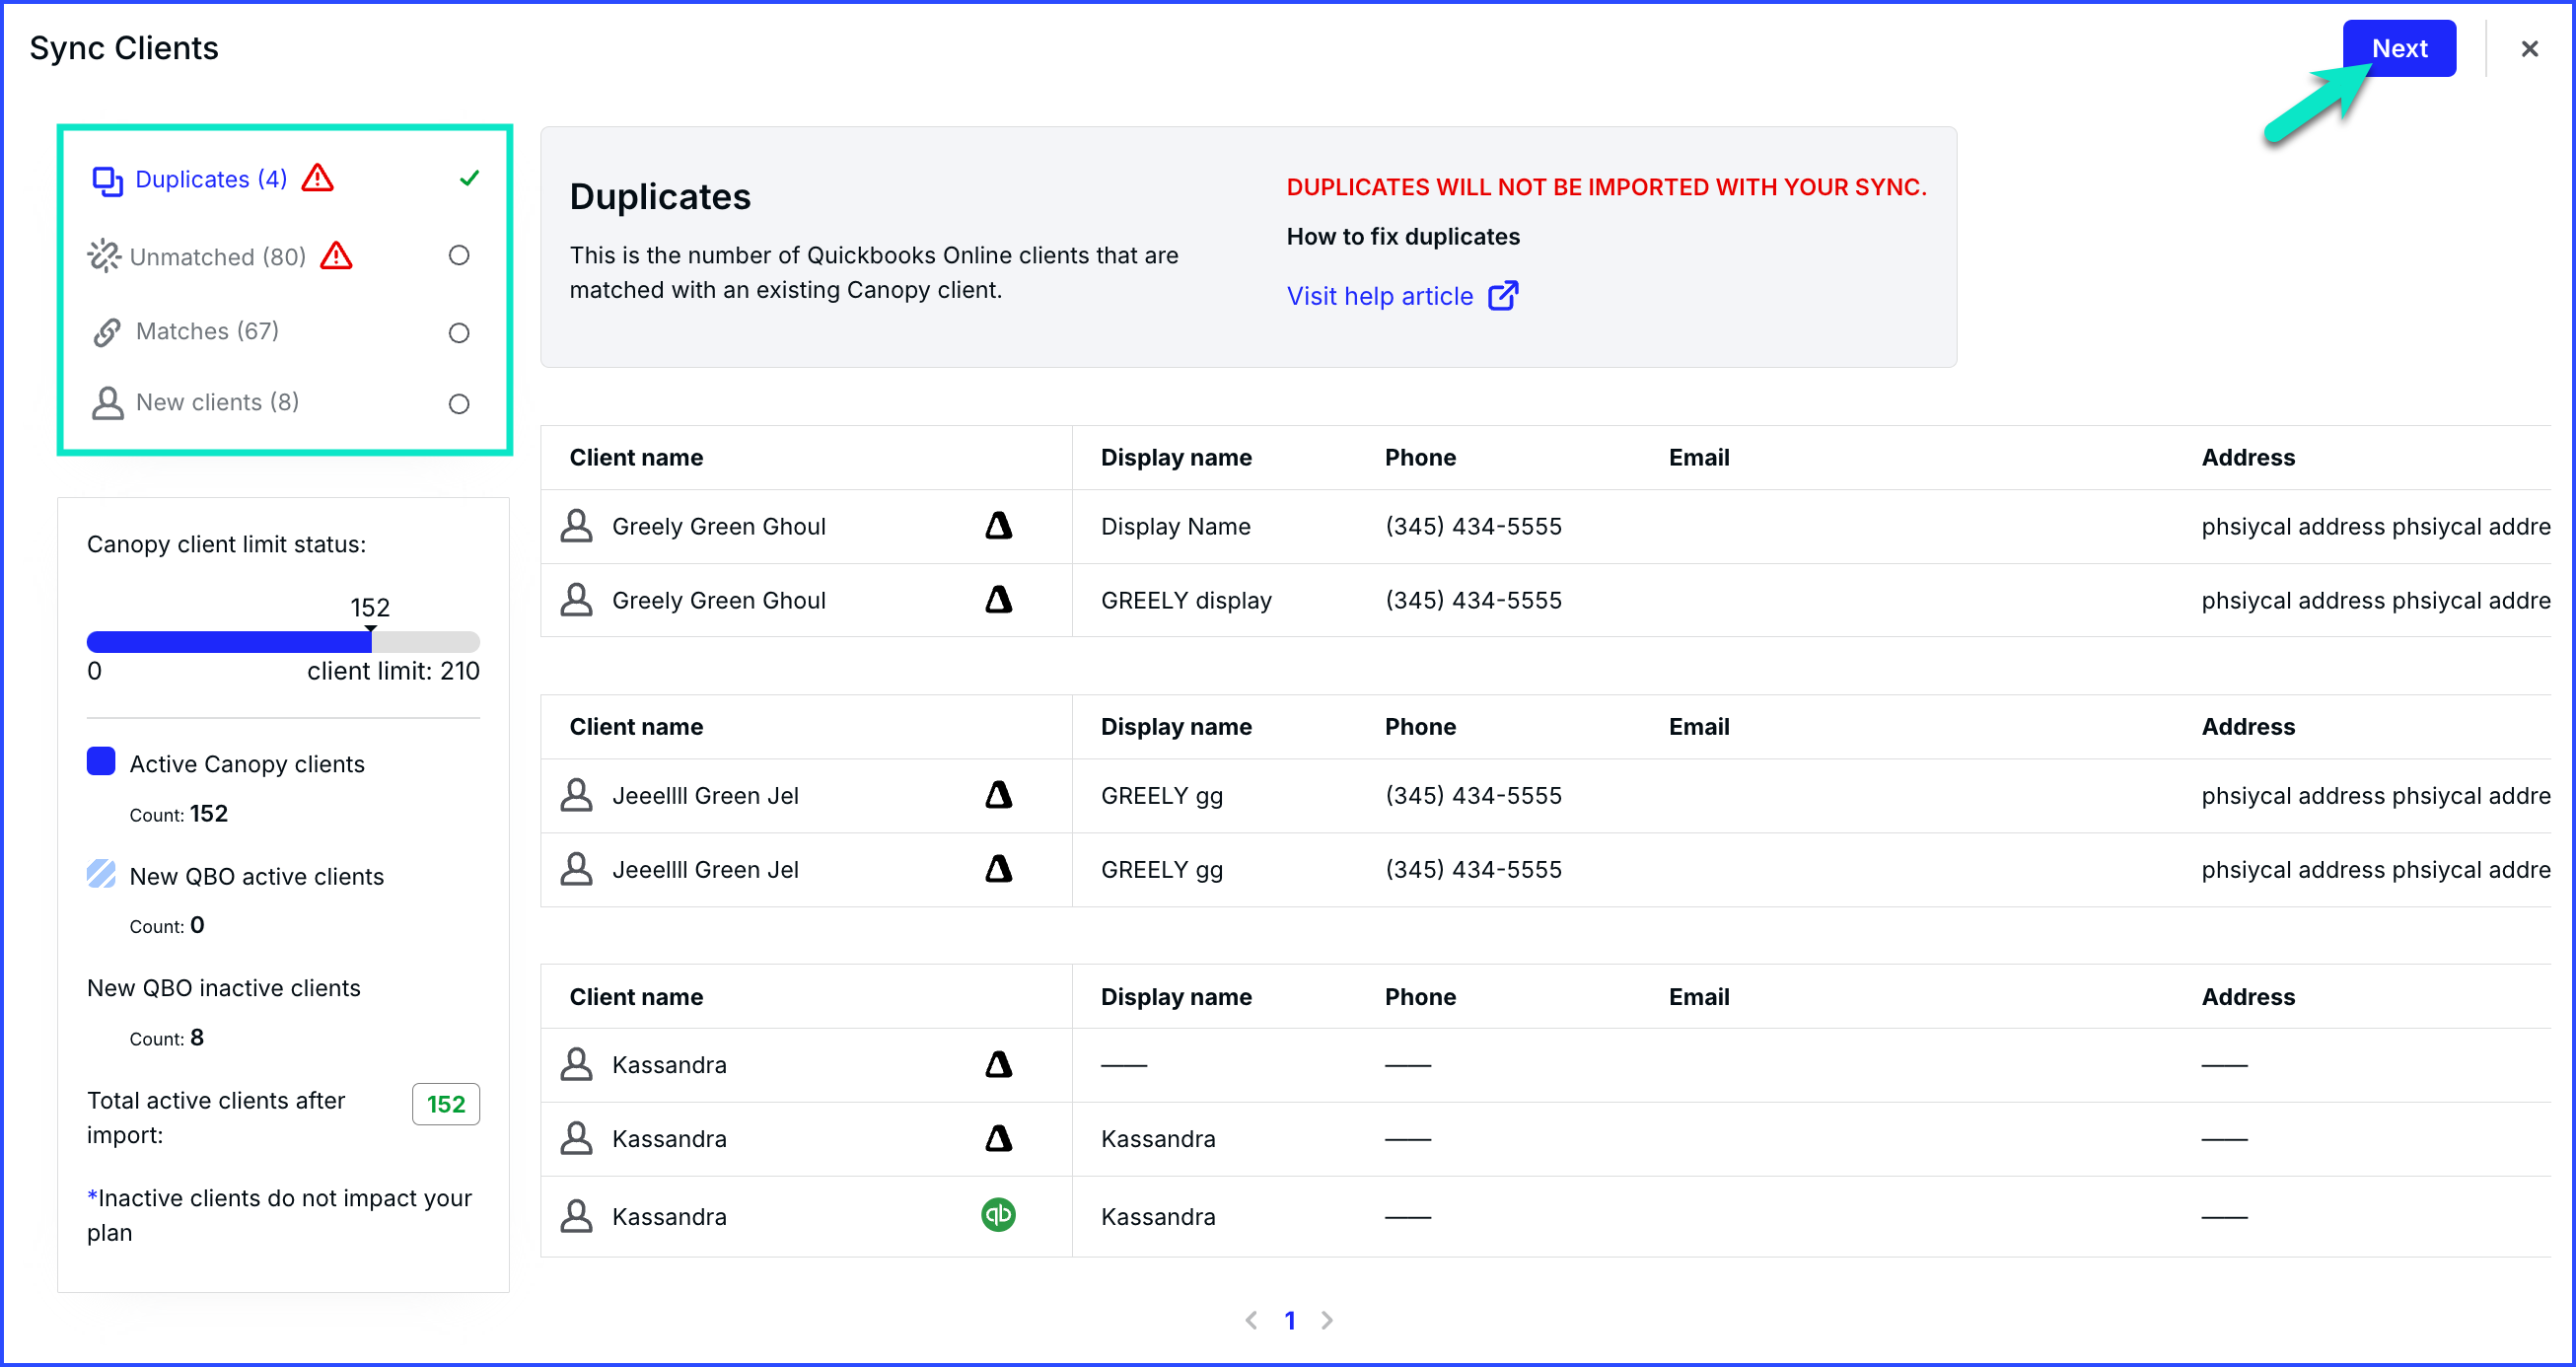Click the QuickBooks logo on third Kassandra row
The height and width of the screenshot is (1367, 2576).
998,1215
